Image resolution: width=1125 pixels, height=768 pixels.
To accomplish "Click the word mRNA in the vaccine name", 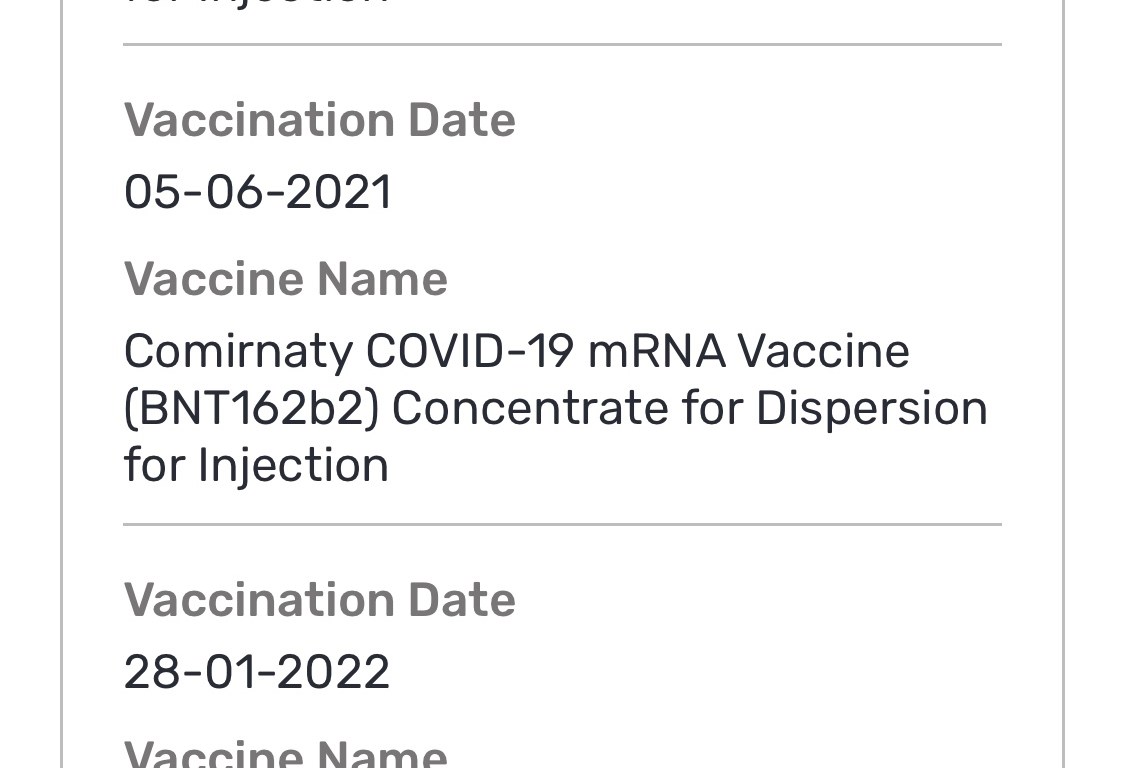I will [x=656, y=352].
